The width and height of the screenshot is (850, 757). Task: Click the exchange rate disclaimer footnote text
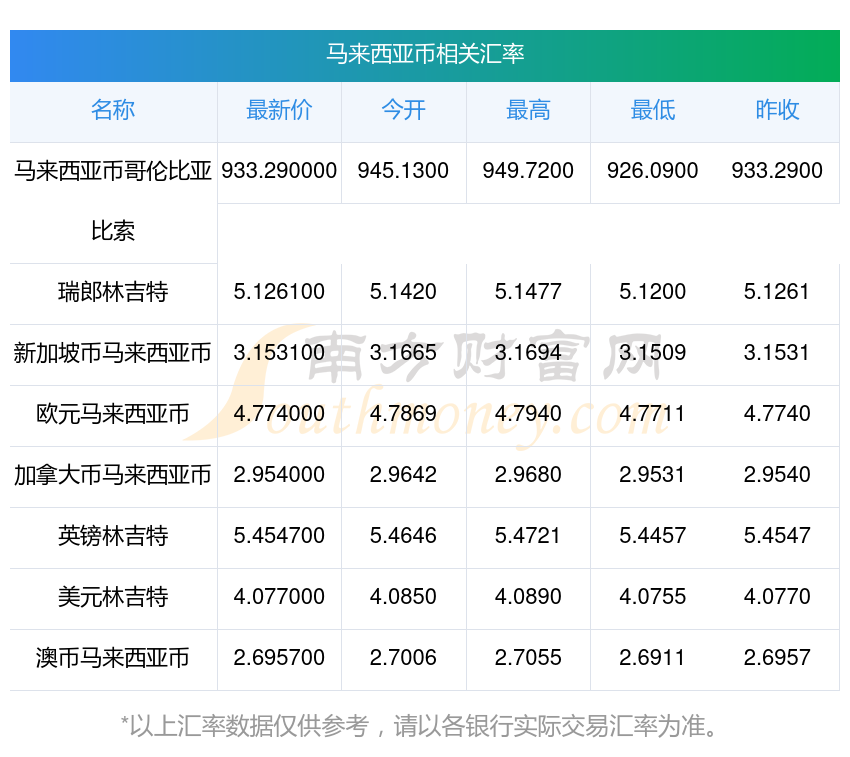click(x=425, y=725)
